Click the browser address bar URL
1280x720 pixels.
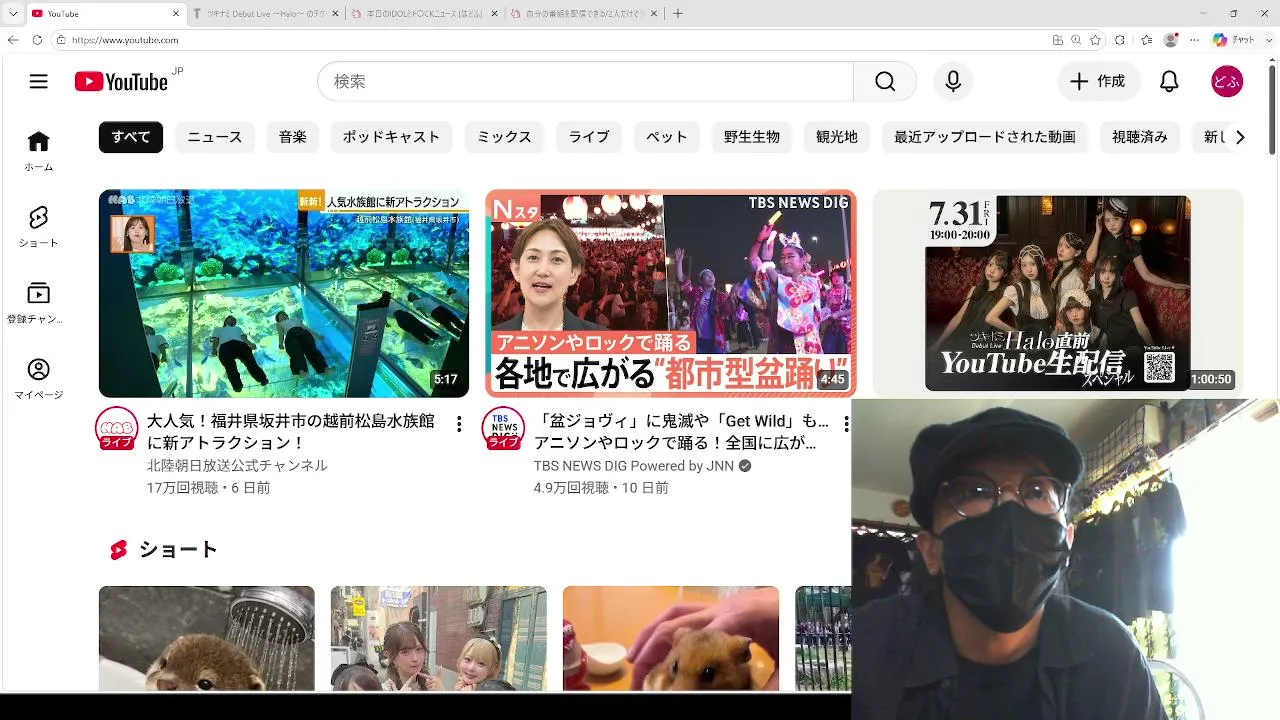point(125,40)
